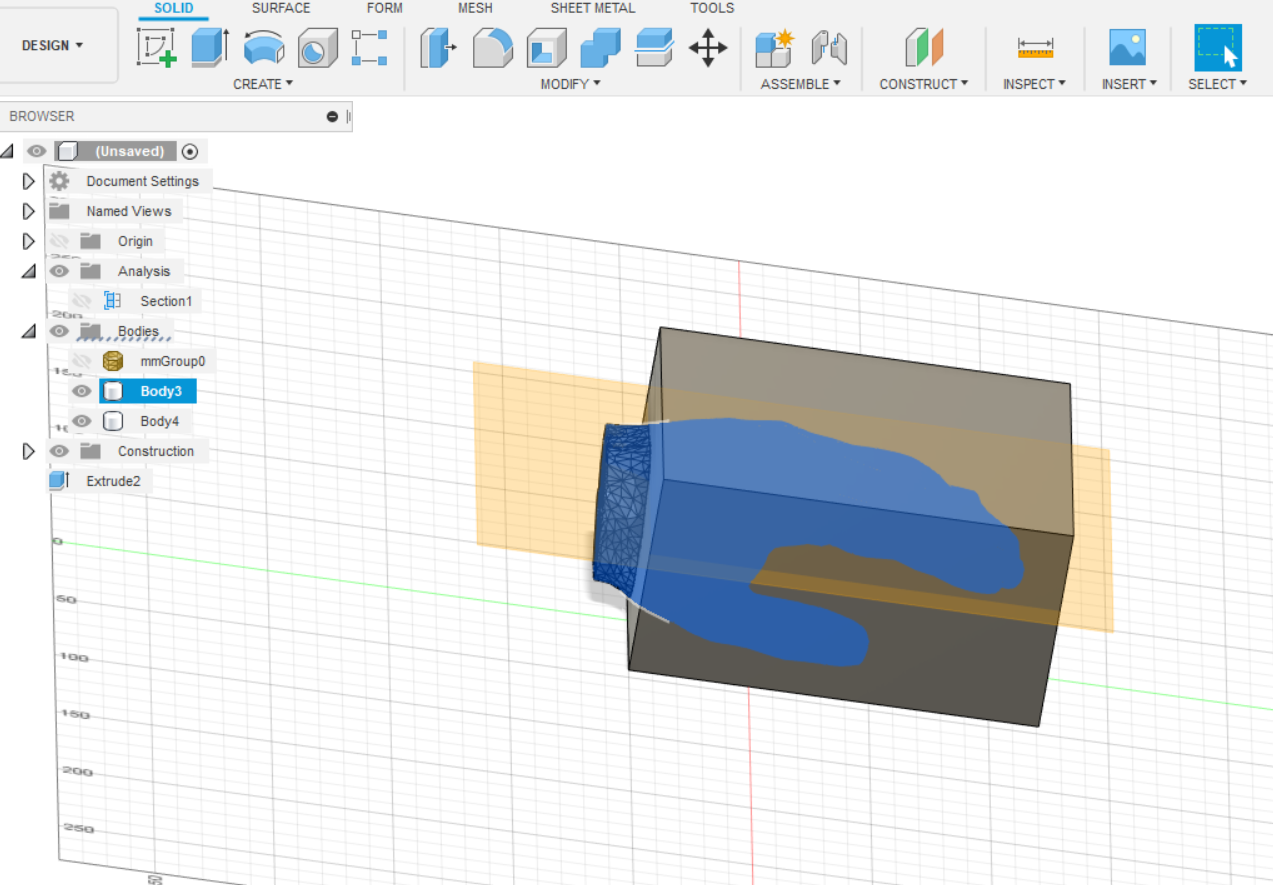Viewport: 1273px width, 885px height.
Task: Expand the Construction folder
Action: coord(28,452)
